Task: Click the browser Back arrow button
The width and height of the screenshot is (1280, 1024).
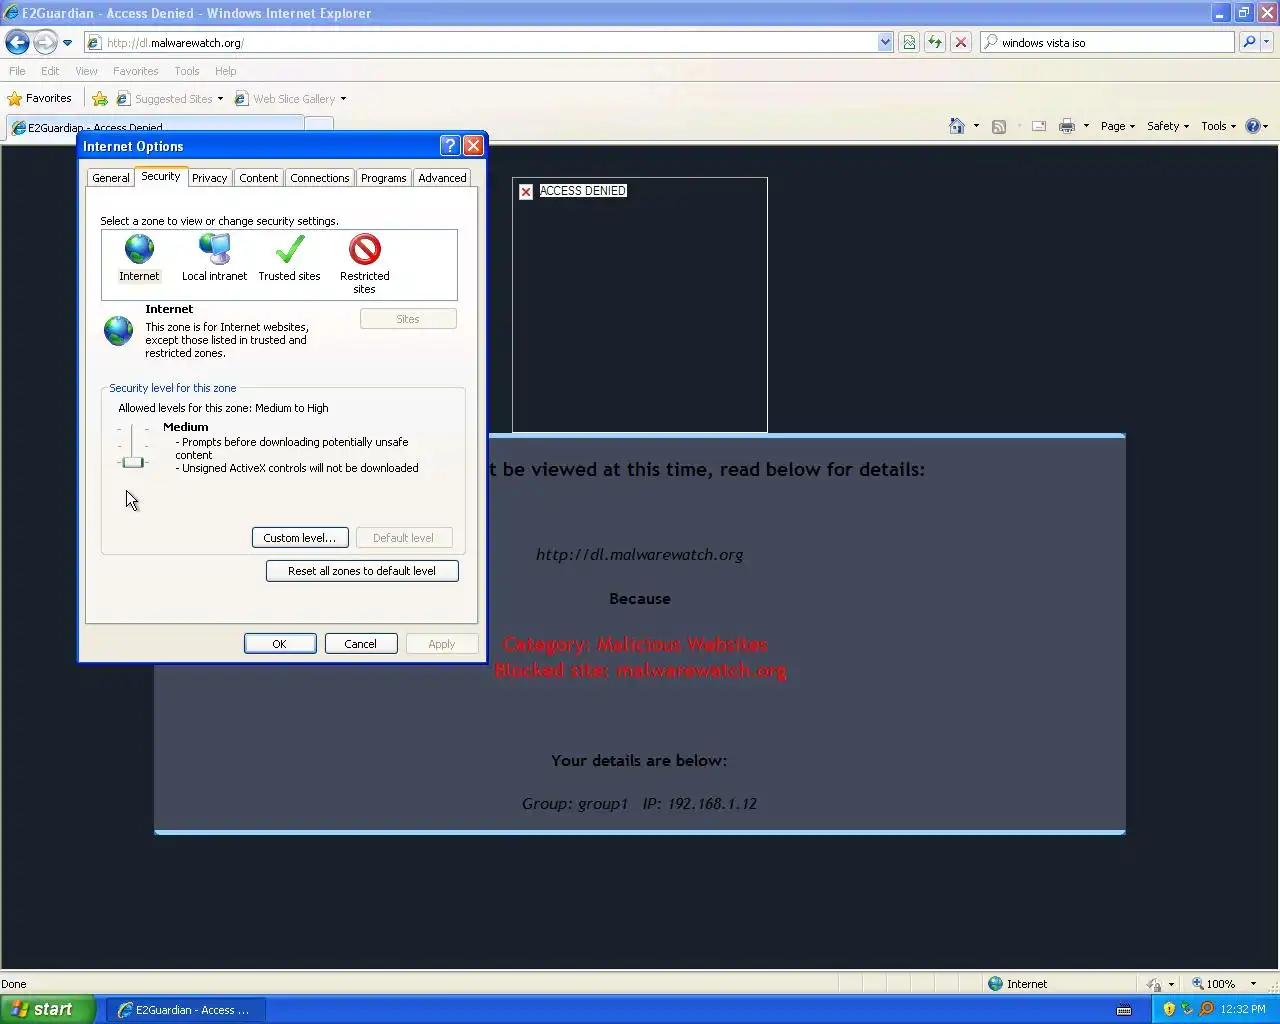Action: coord(17,42)
